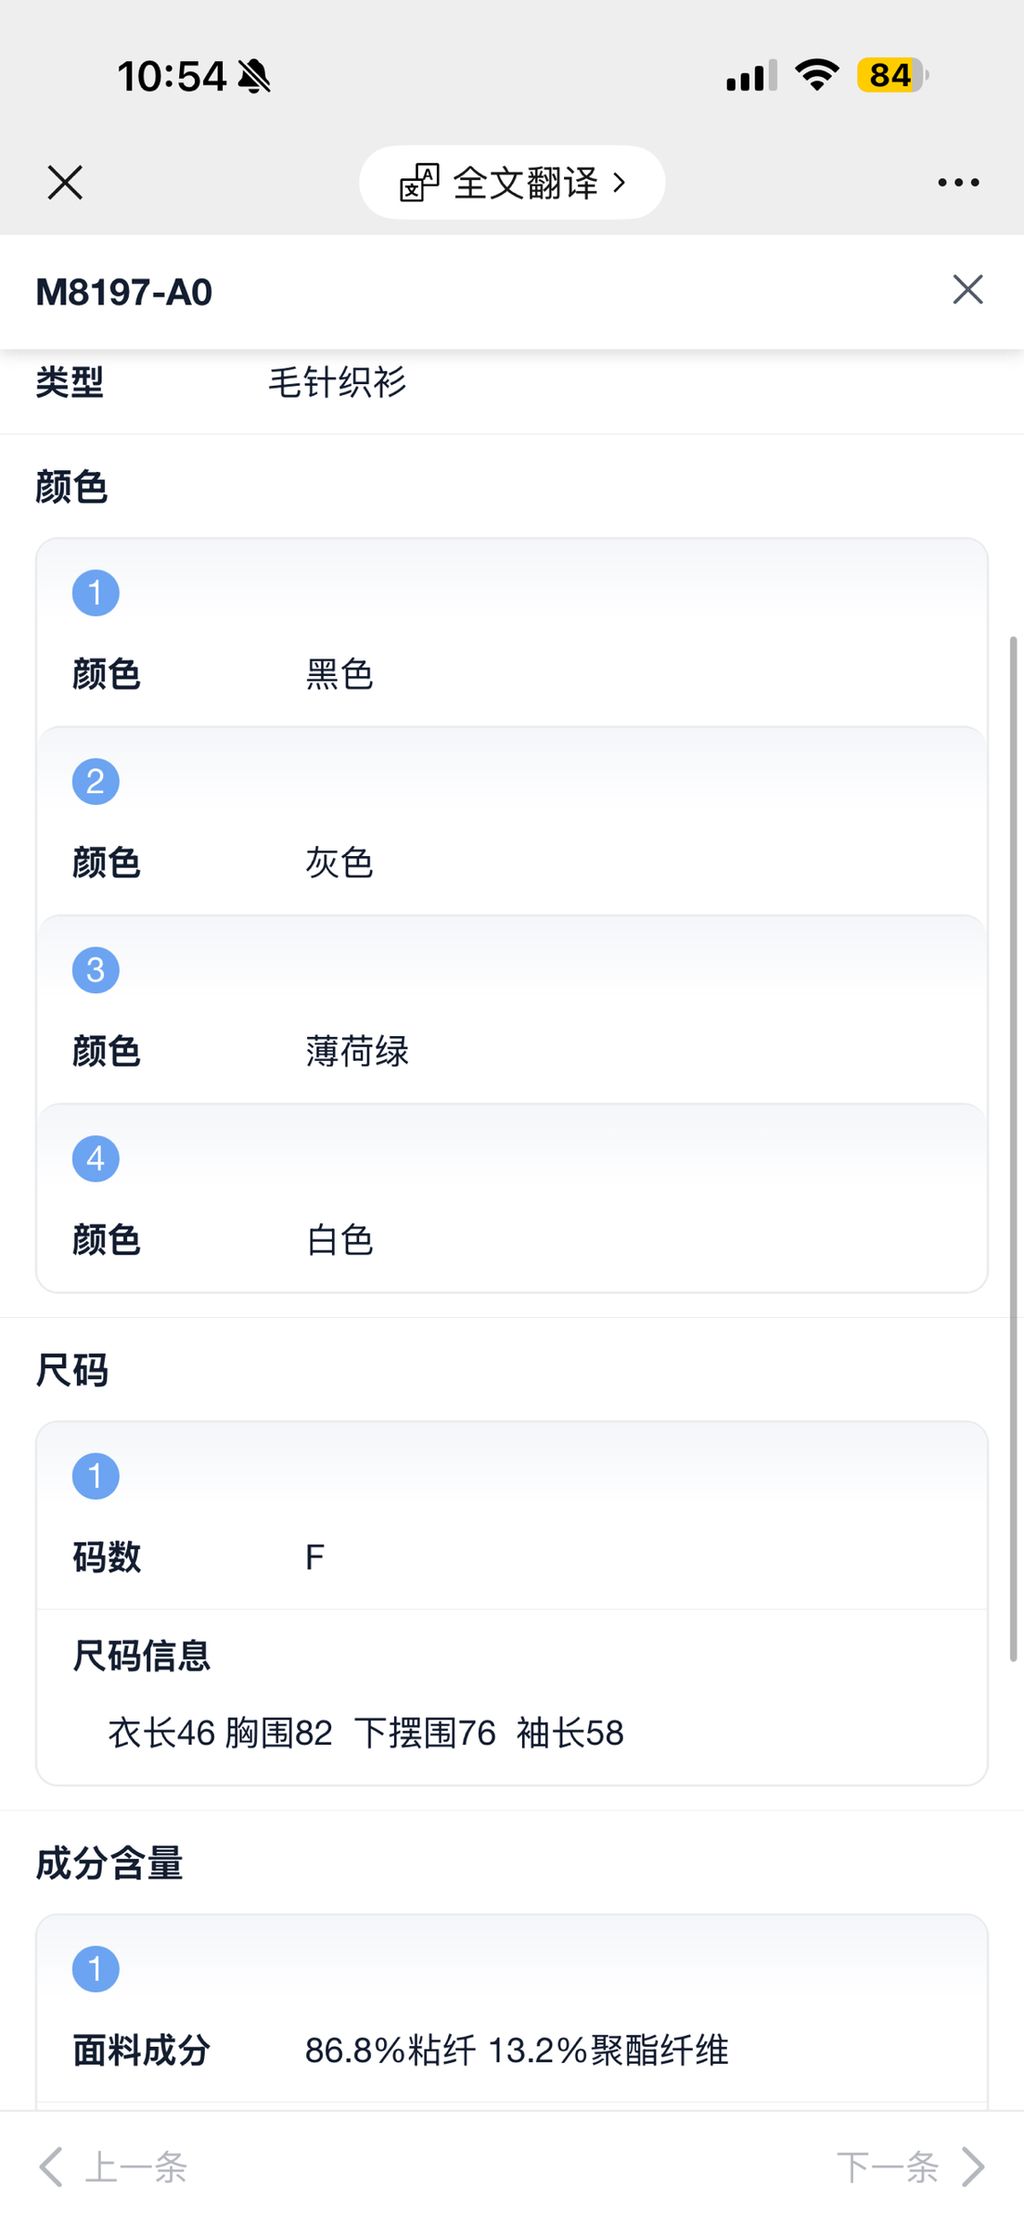Image resolution: width=1024 pixels, height=2226 pixels.
Task: Open the three-dot more options menu
Action: click(958, 183)
